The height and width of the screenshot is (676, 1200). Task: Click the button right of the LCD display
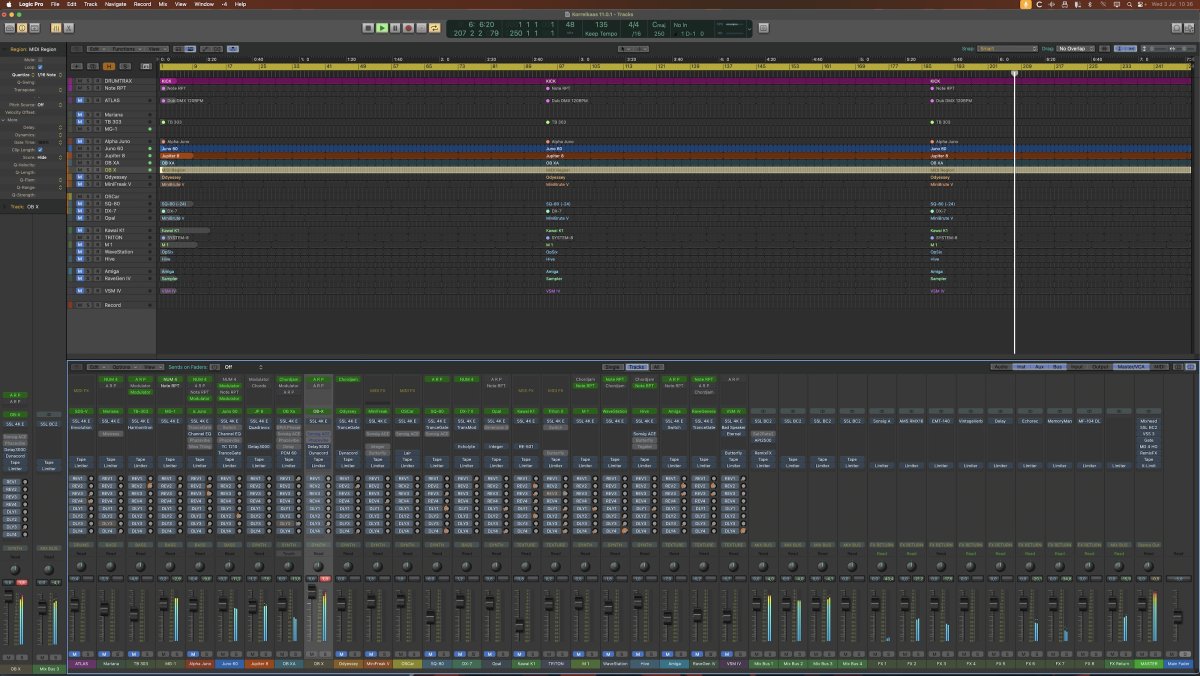763,28
